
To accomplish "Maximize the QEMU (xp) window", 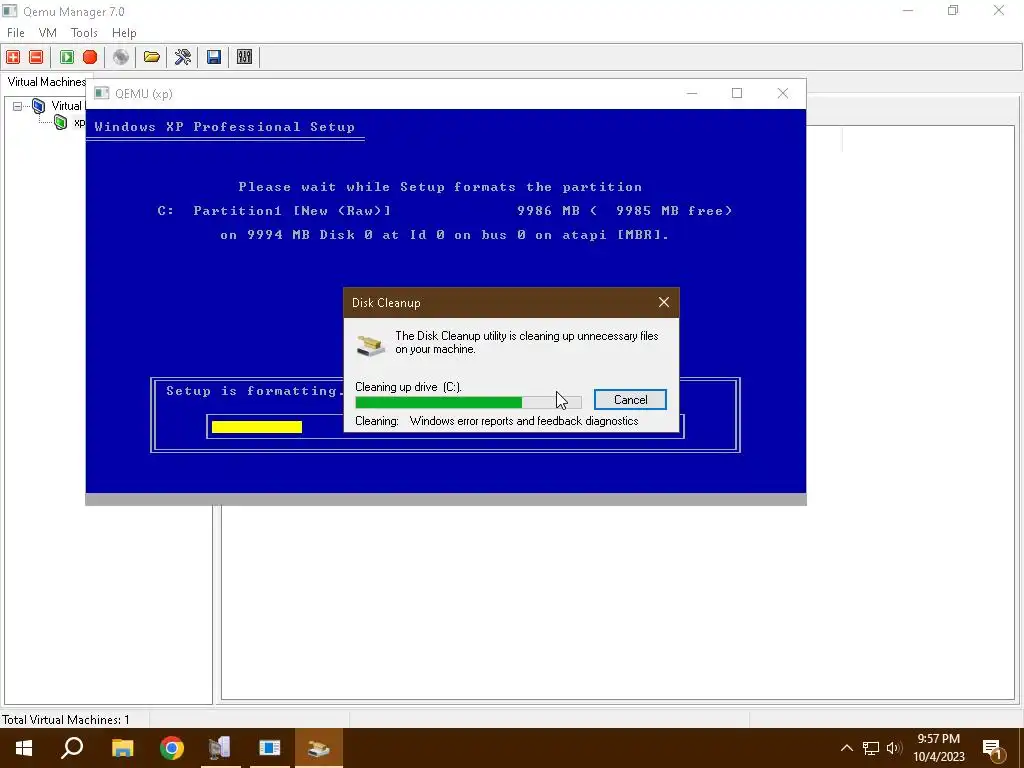I will (x=737, y=93).
